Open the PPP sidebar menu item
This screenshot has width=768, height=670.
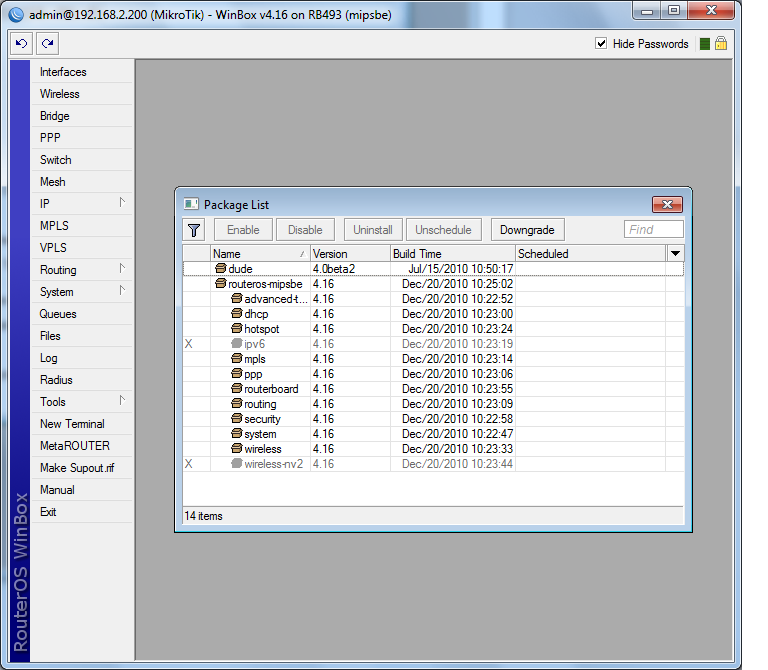pyautogui.click(x=82, y=138)
